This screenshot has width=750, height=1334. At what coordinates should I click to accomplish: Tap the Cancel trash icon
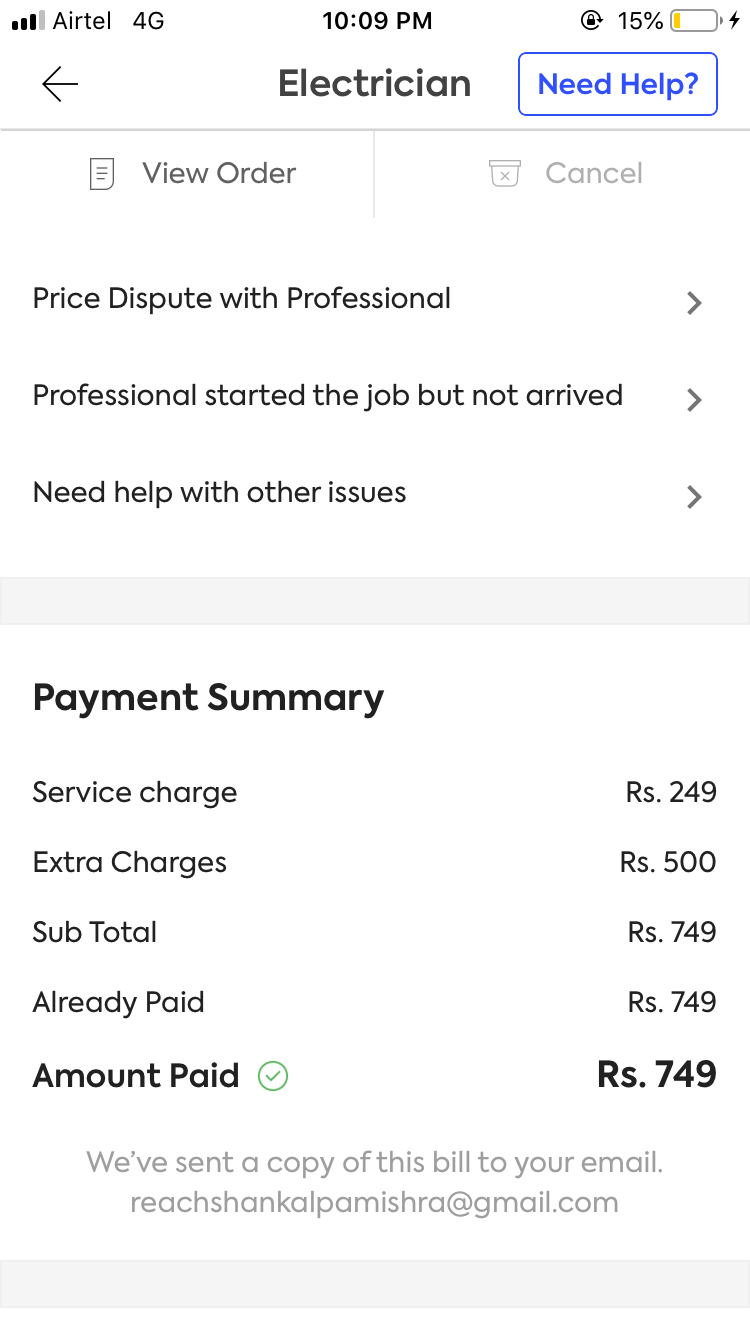click(x=505, y=174)
